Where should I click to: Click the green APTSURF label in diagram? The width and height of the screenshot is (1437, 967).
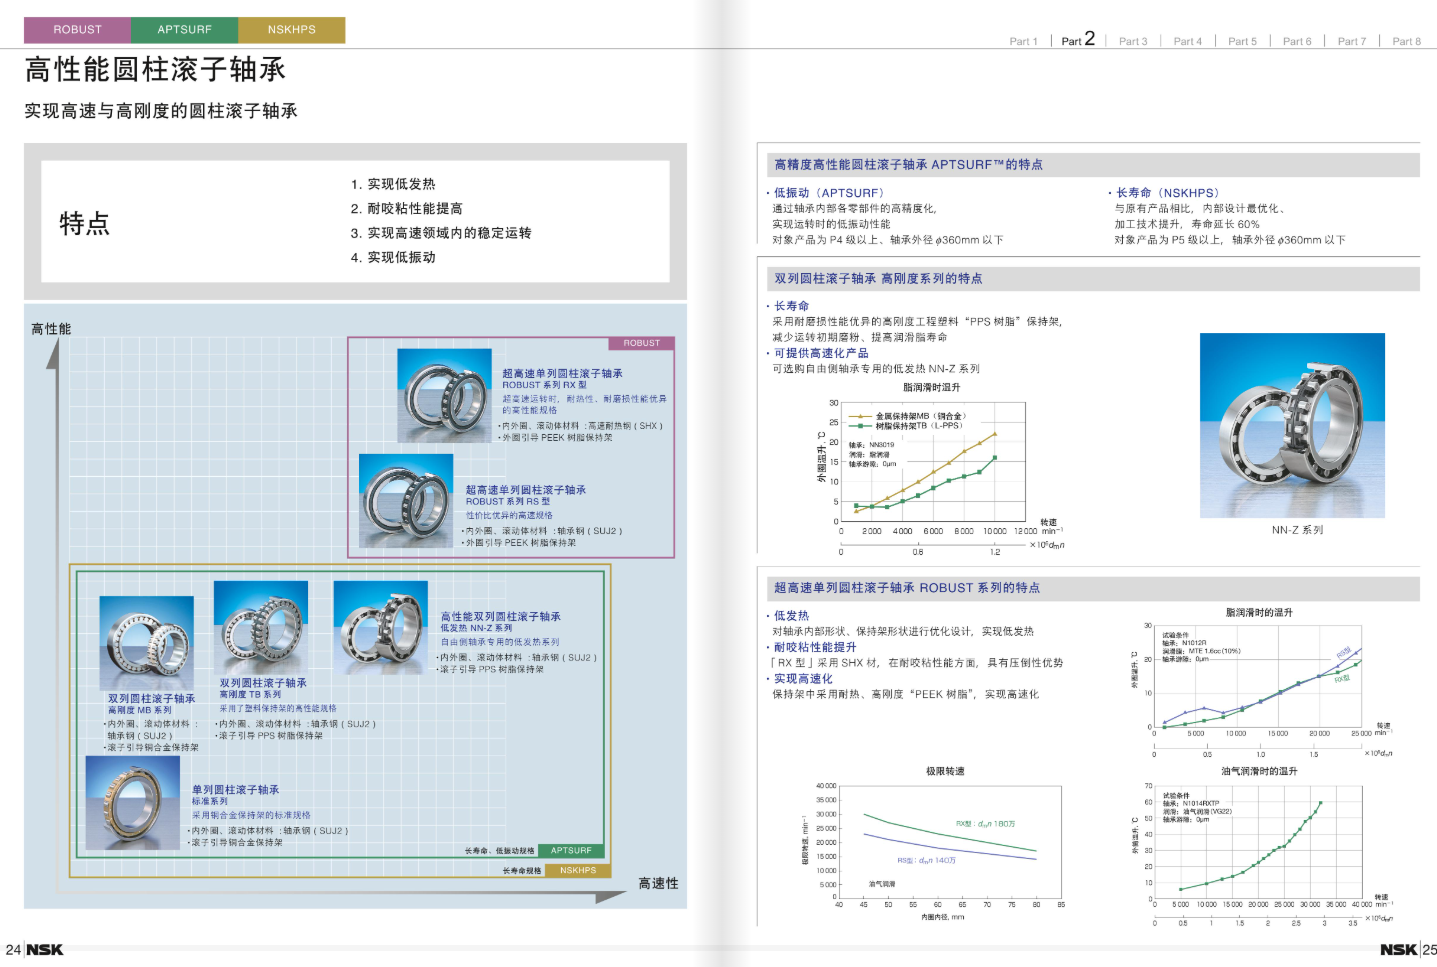[571, 851]
